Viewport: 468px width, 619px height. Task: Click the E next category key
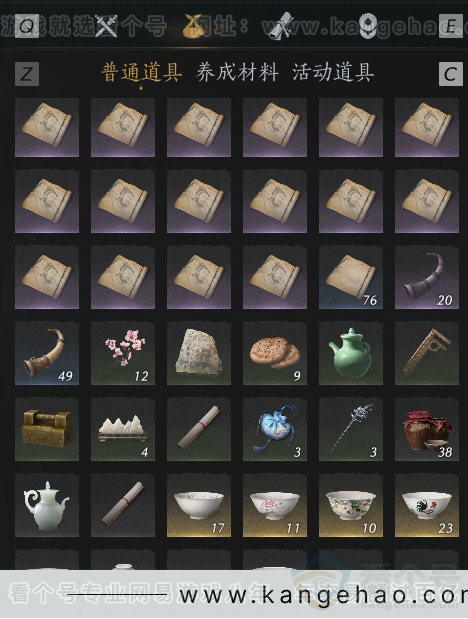(x=451, y=26)
